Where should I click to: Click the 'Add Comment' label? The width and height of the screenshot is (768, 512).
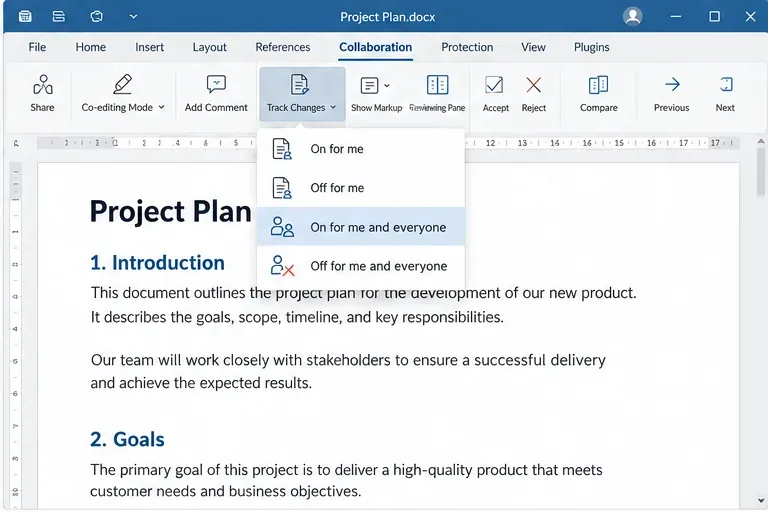(x=216, y=107)
